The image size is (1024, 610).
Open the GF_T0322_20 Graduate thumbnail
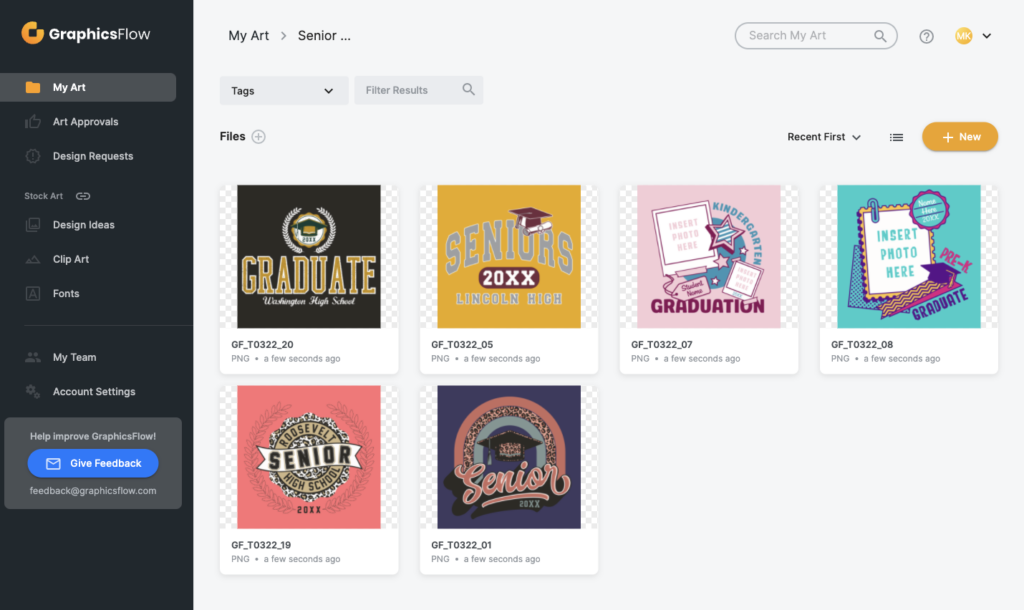coord(309,256)
